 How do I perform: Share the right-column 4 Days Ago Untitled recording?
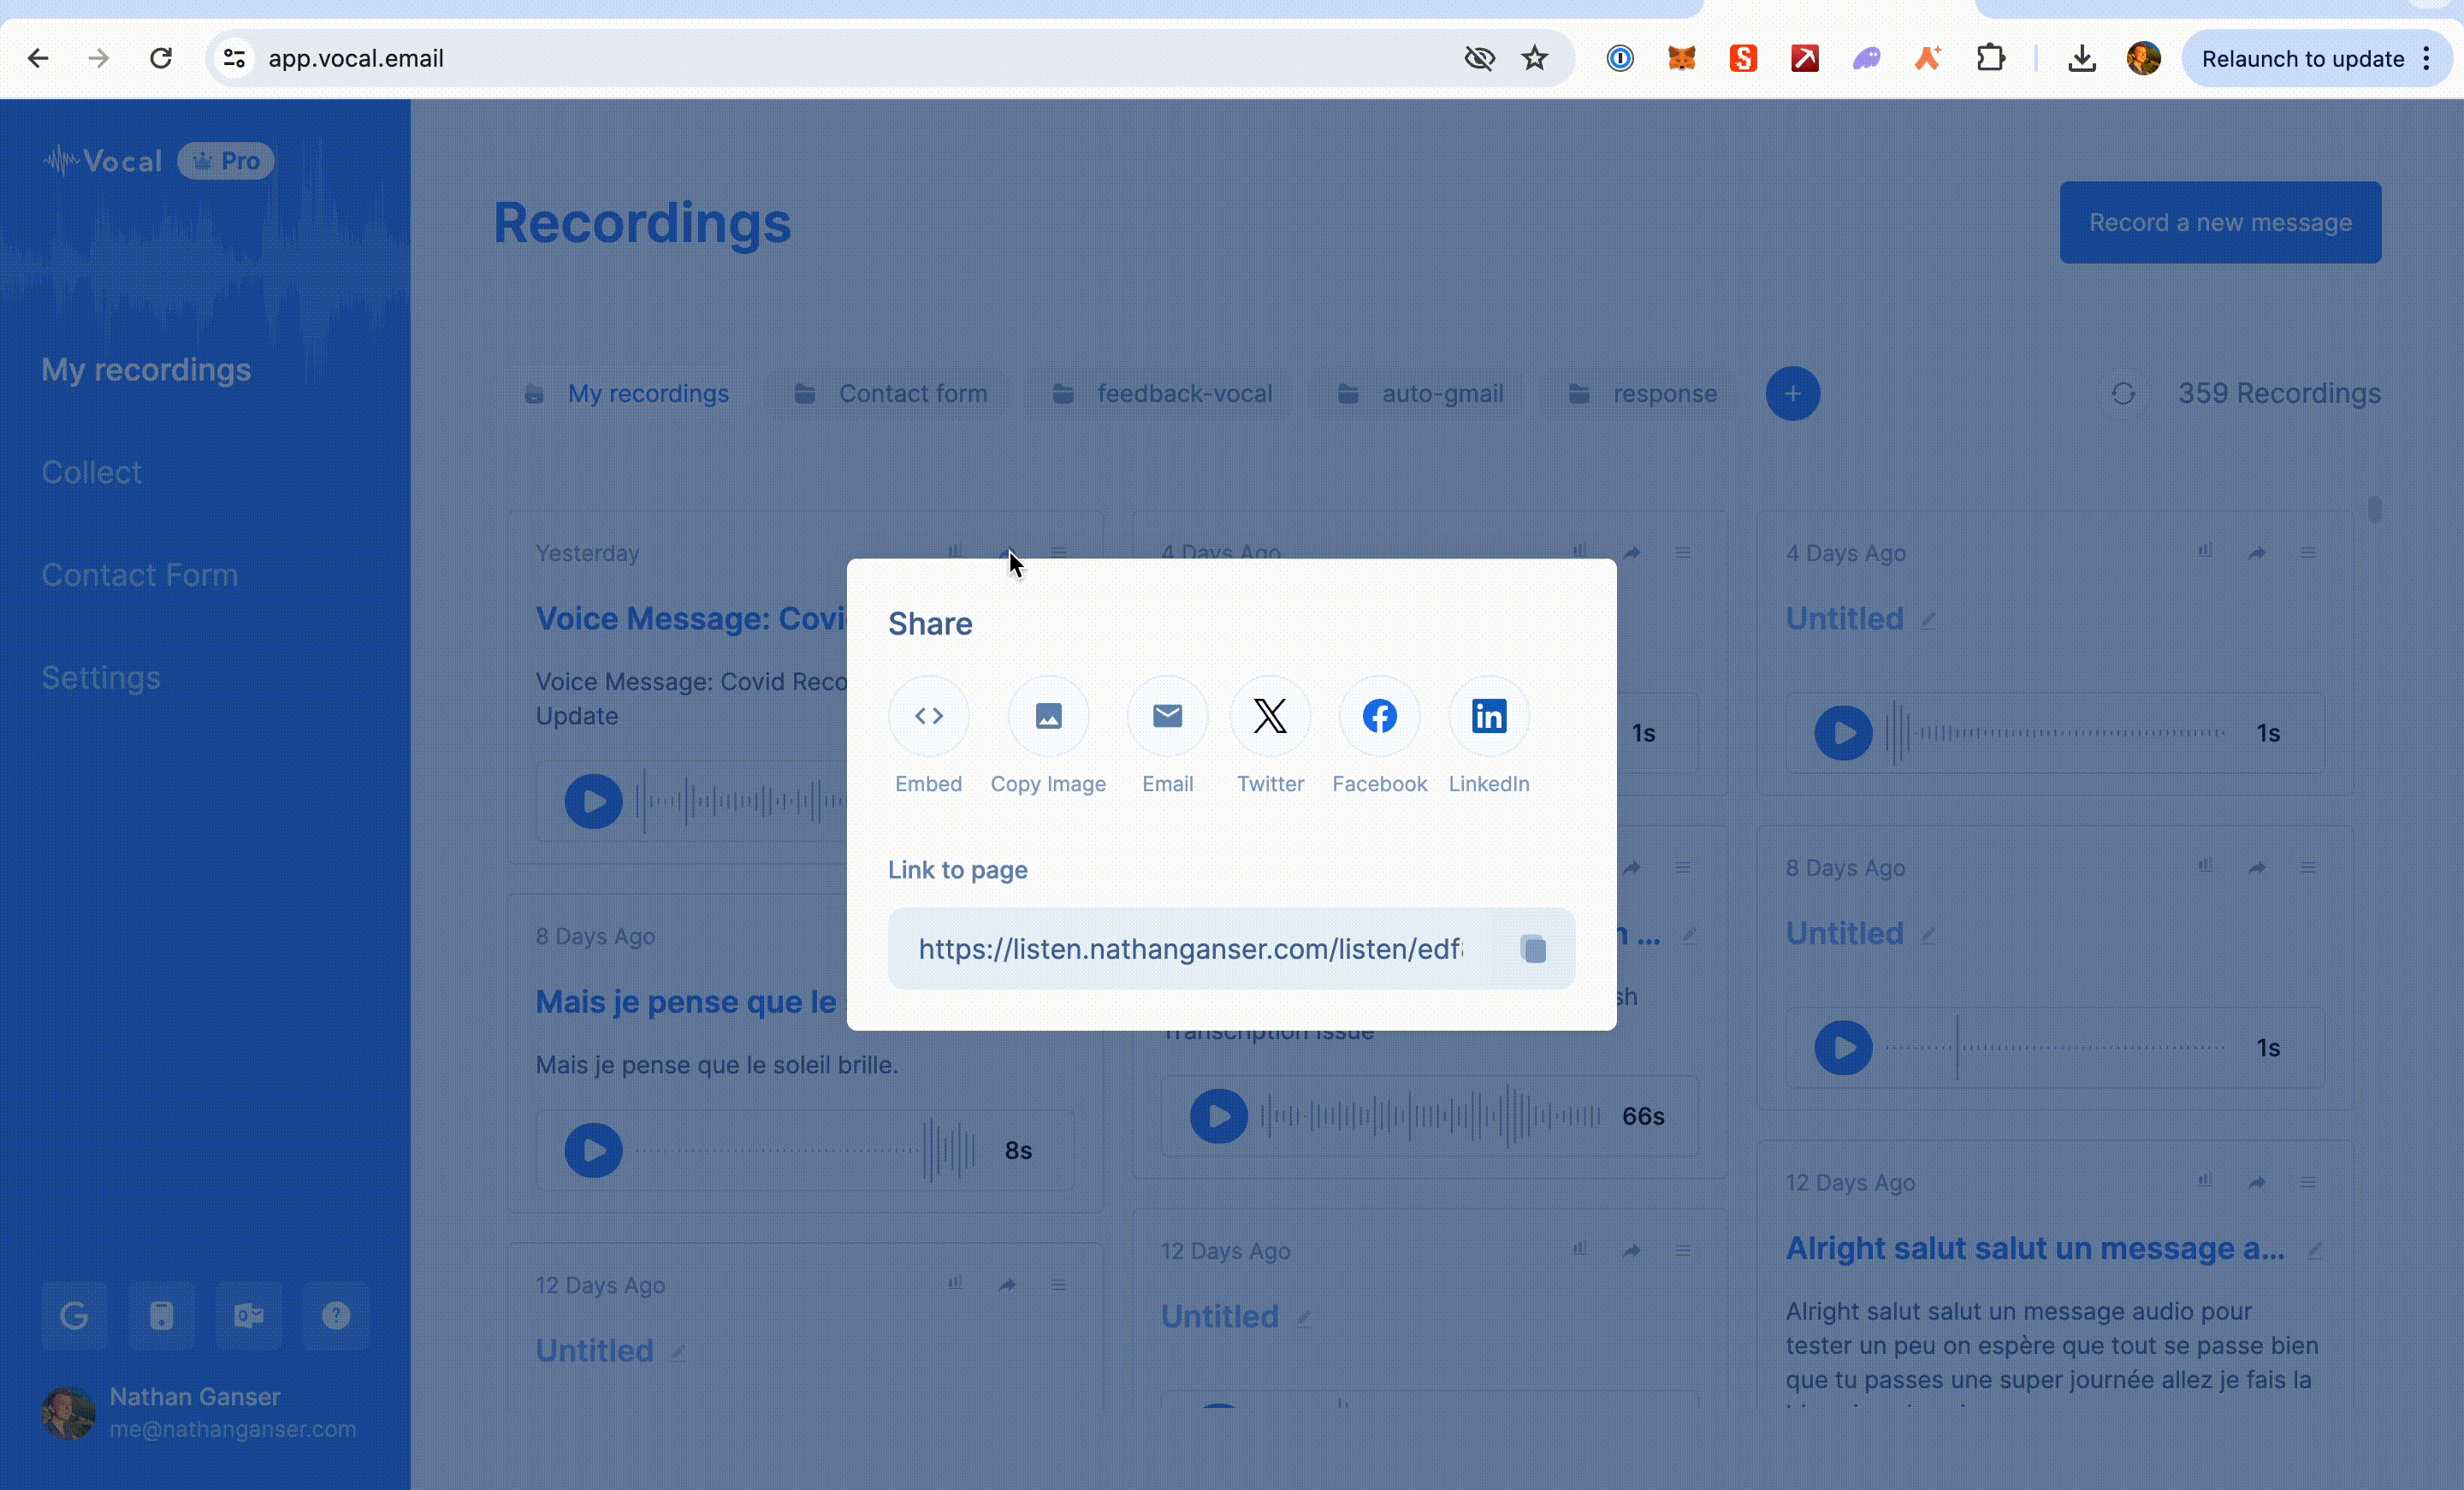pos(2257,553)
